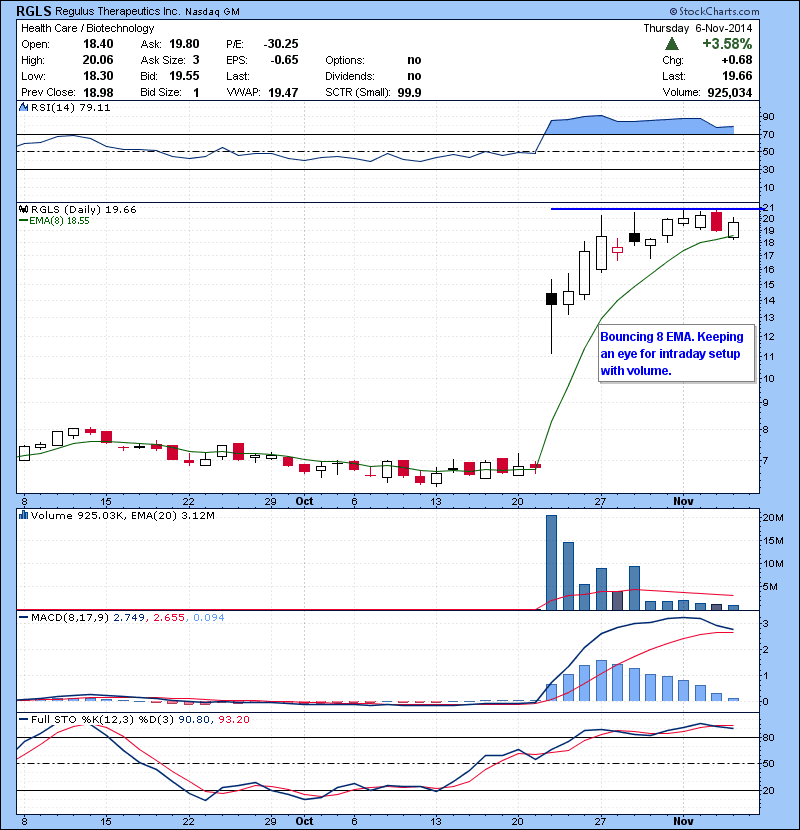Click the volume bars icon beside Volume label

click(23, 515)
